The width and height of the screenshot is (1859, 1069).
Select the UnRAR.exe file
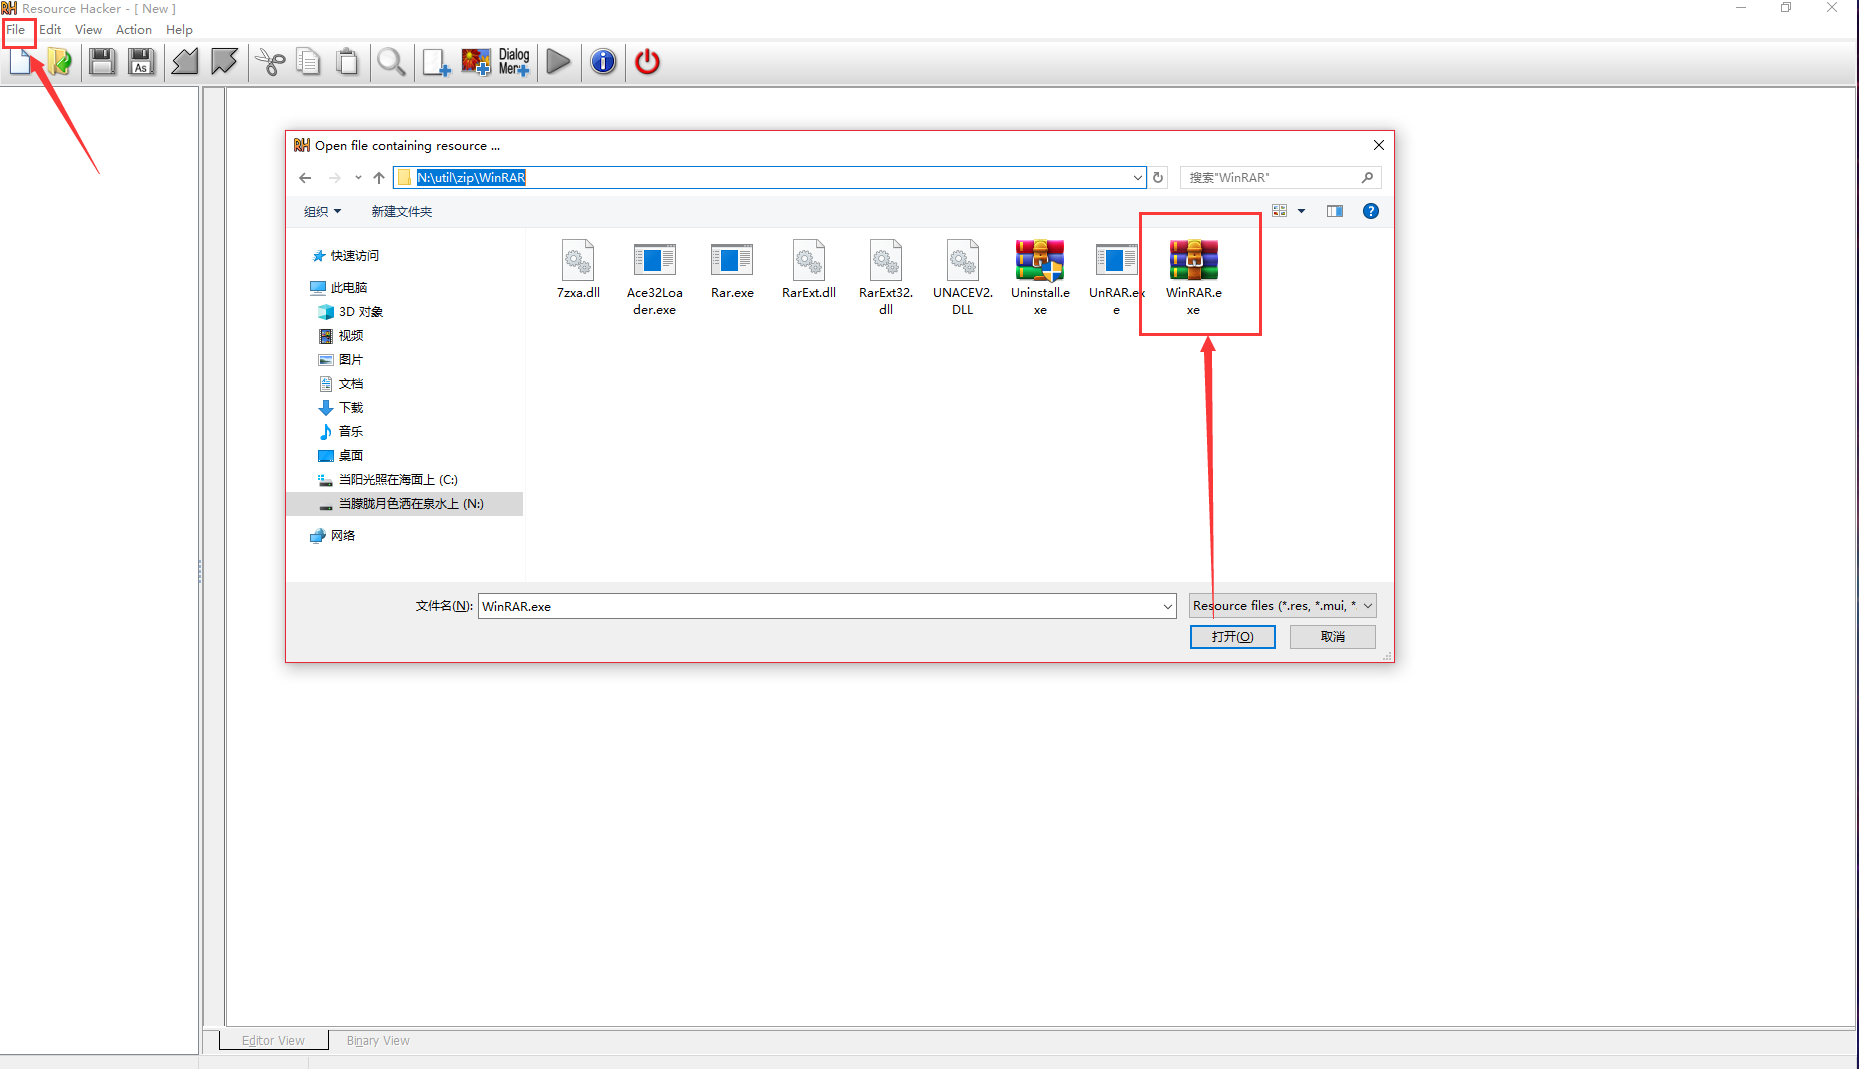click(1116, 278)
